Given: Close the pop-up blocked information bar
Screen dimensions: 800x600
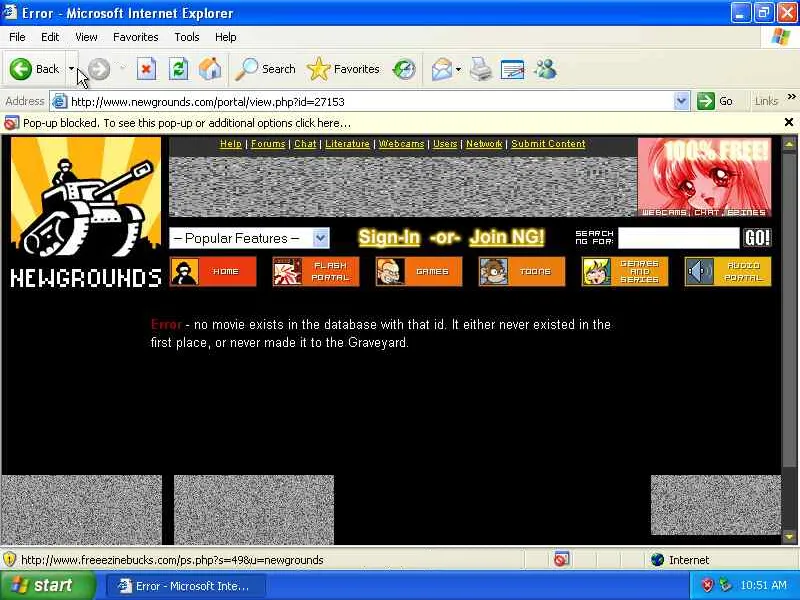Looking at the screenshot, I should [789, 122].
